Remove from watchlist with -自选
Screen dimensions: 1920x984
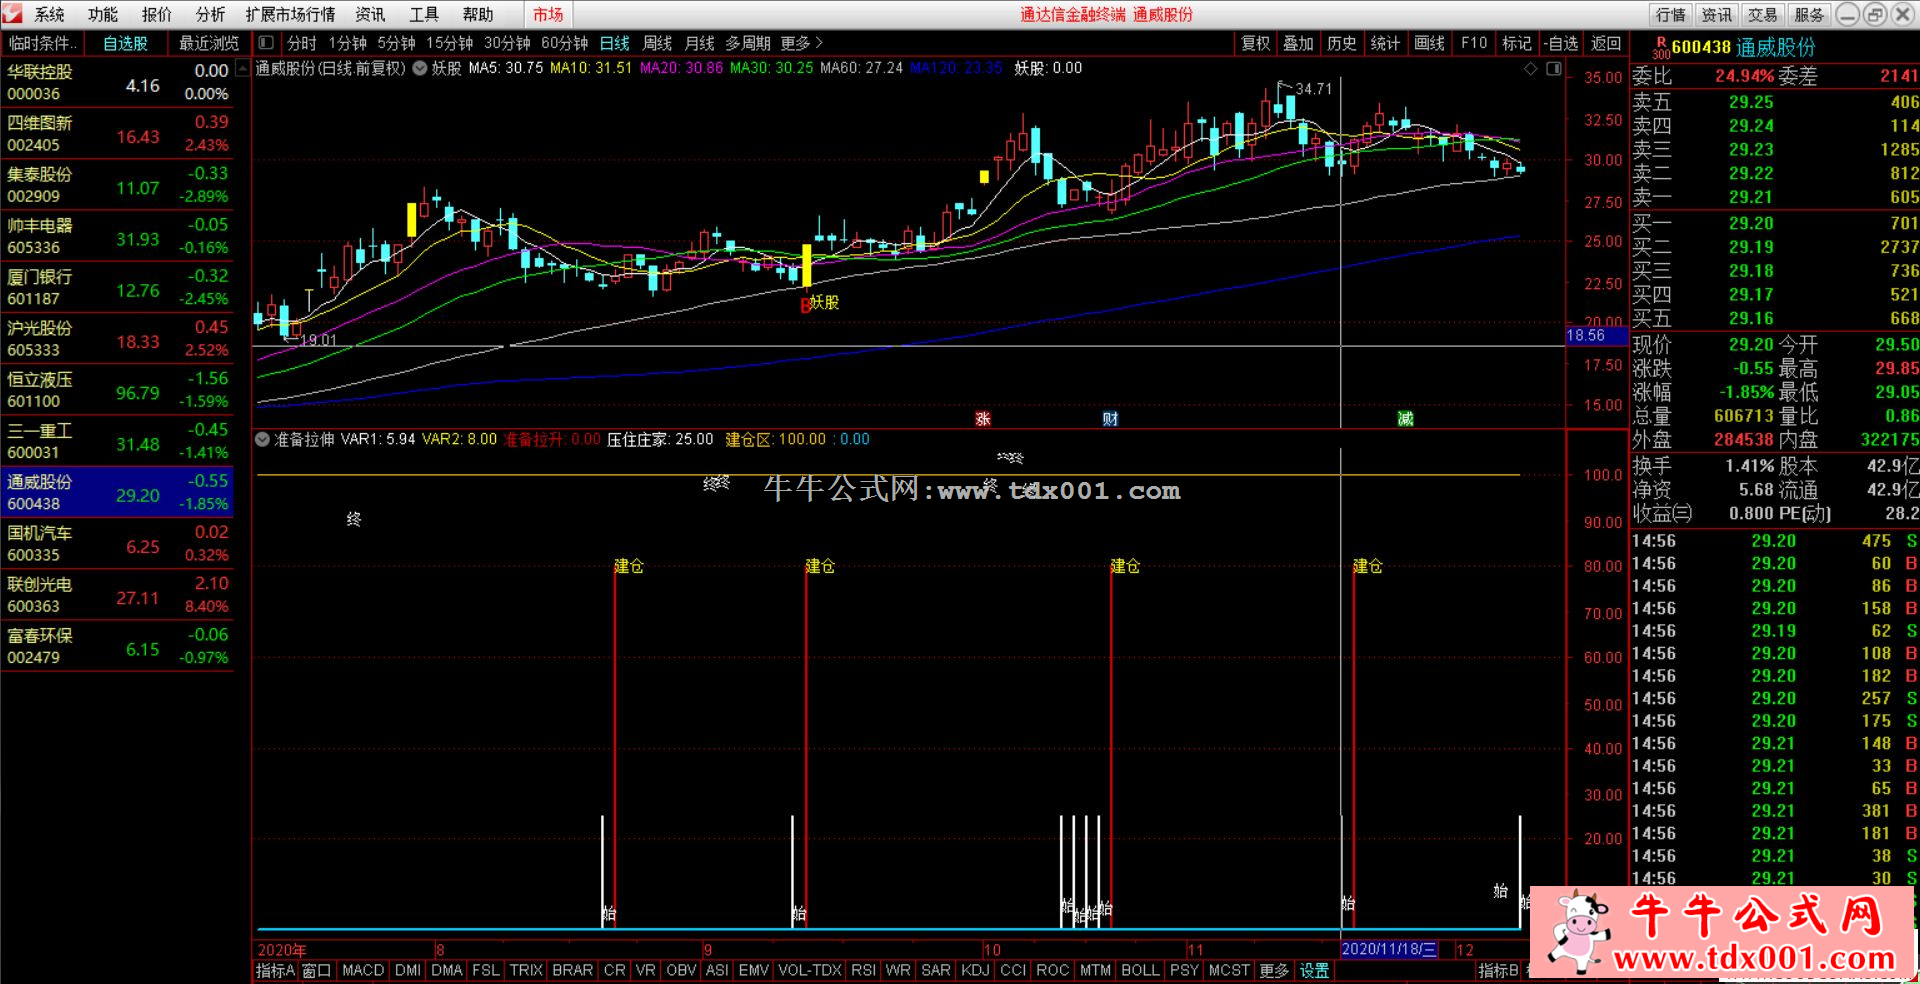click(x=1562, y=43)
